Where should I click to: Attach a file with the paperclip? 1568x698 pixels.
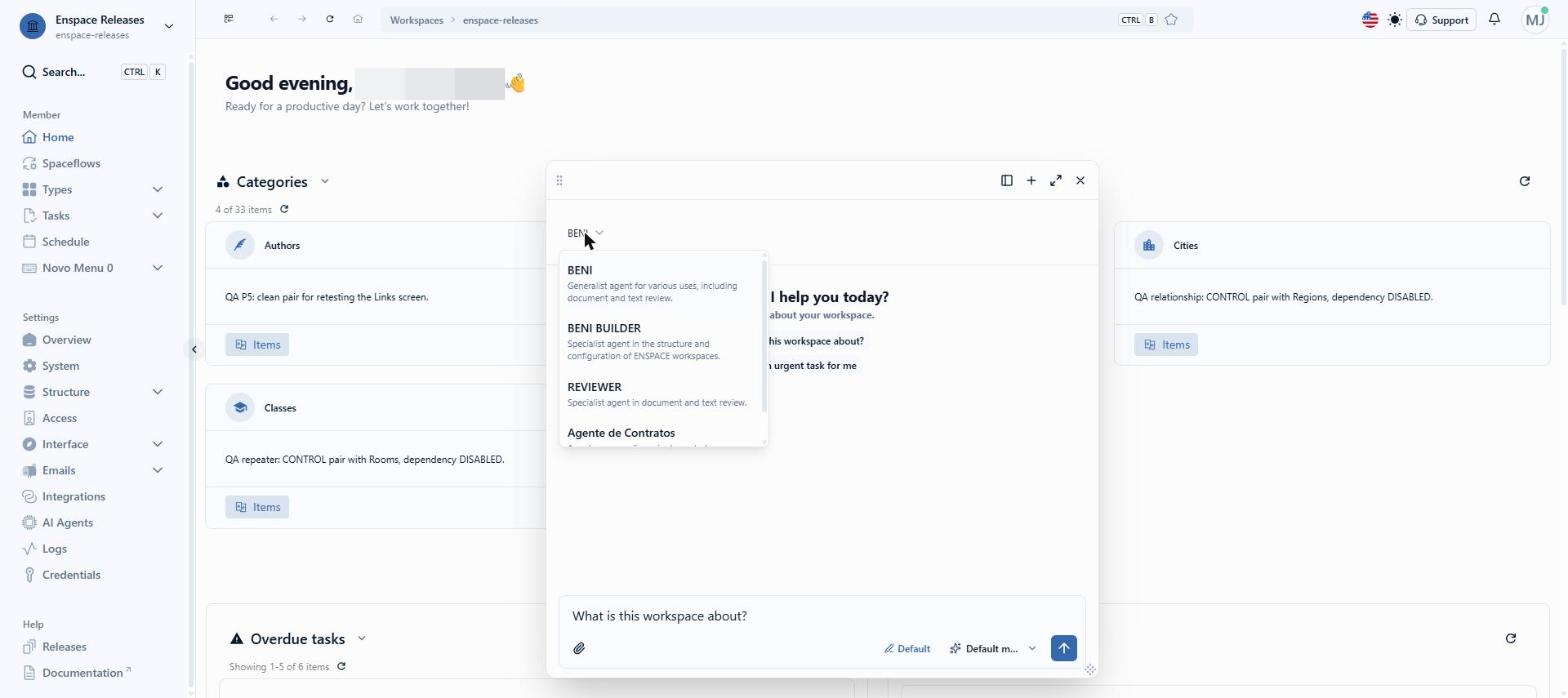click(x=579, y=648)
